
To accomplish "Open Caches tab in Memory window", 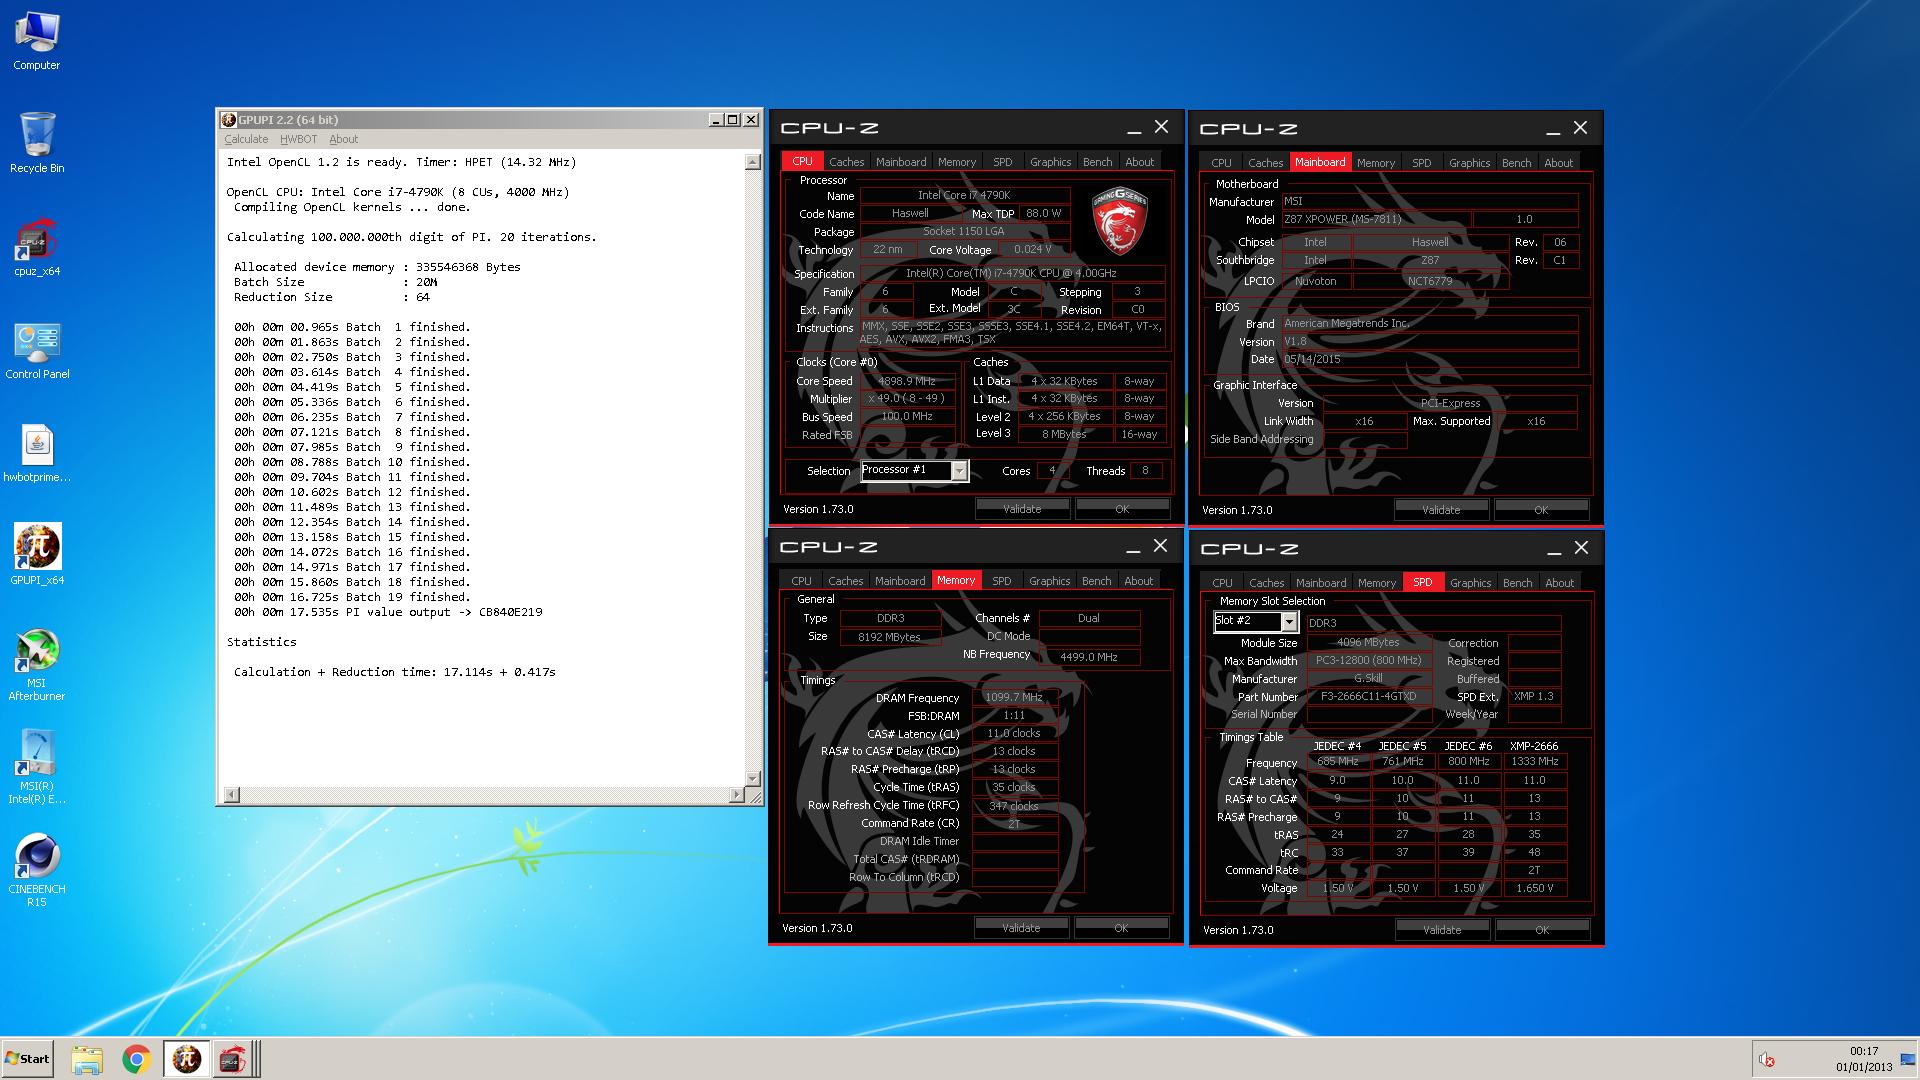I will coord(845,581).
